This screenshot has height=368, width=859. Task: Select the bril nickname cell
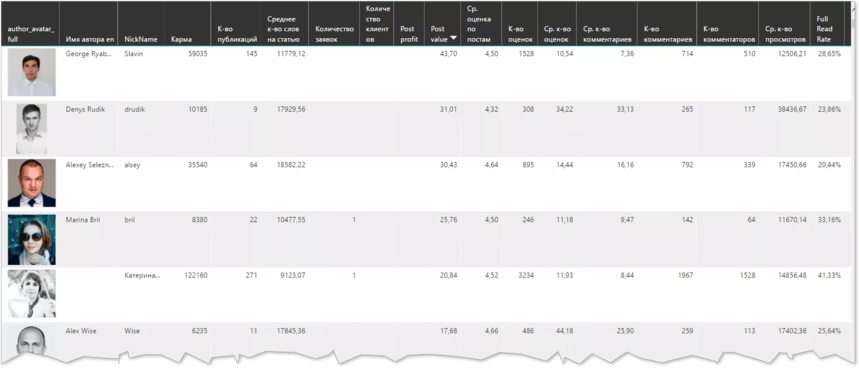129,220
